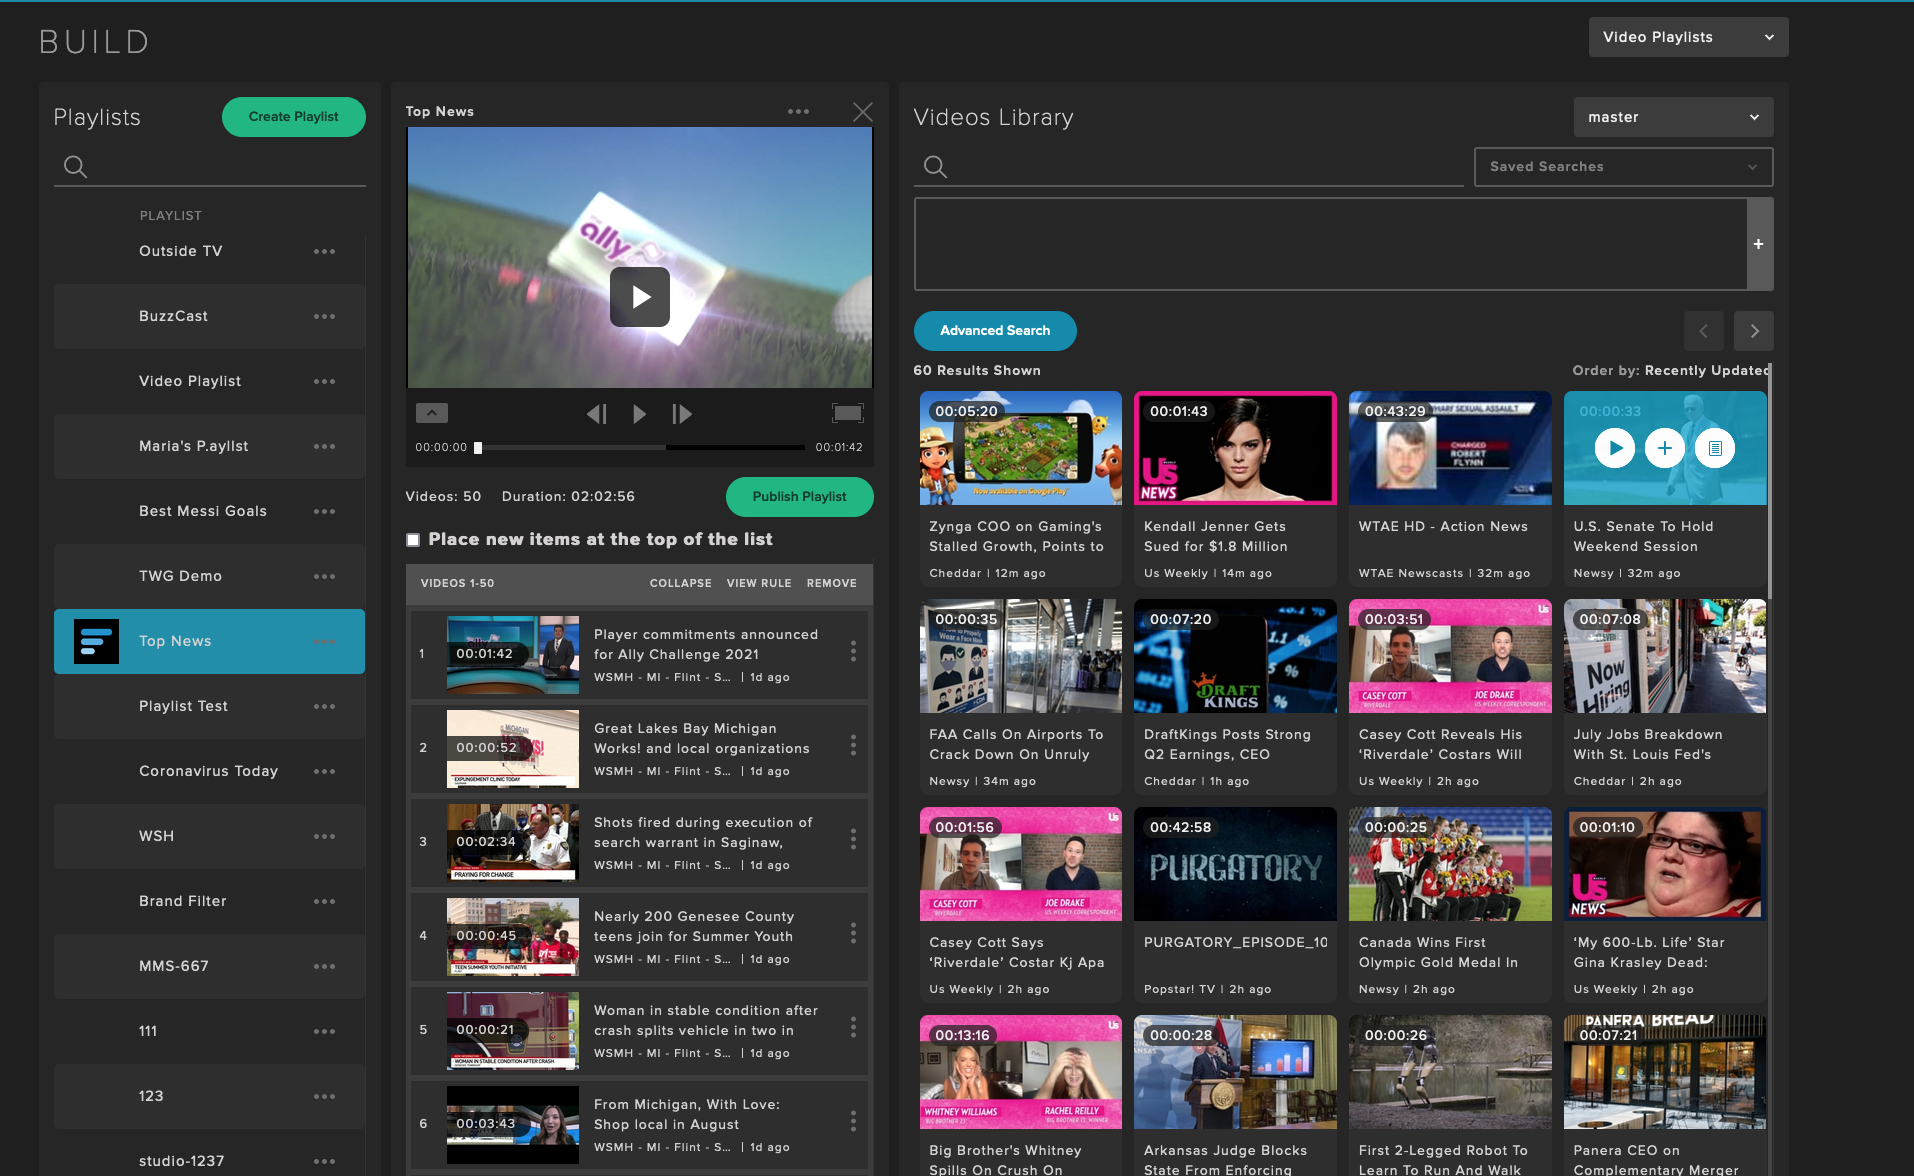Click the video progress slider handle
Viewport: 1914px width, 1176px height.
478,448
